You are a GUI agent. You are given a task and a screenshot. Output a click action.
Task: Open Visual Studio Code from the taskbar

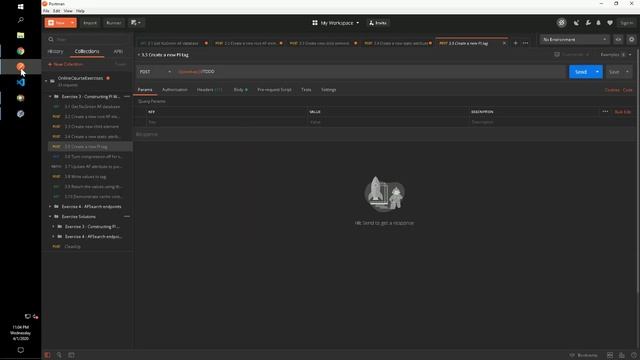pyautogui.click(x=20, y=82)
